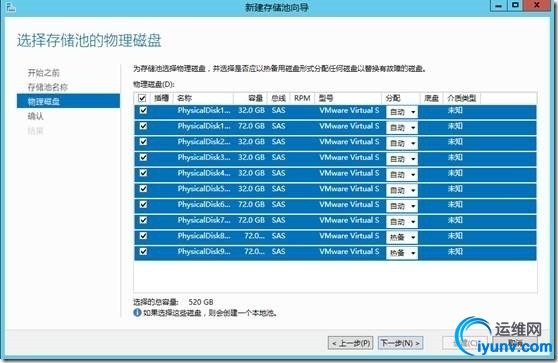The width and height of the screenshot is (558, 363).
Task: Maximize the wizard window
Action: click(515, 5)
